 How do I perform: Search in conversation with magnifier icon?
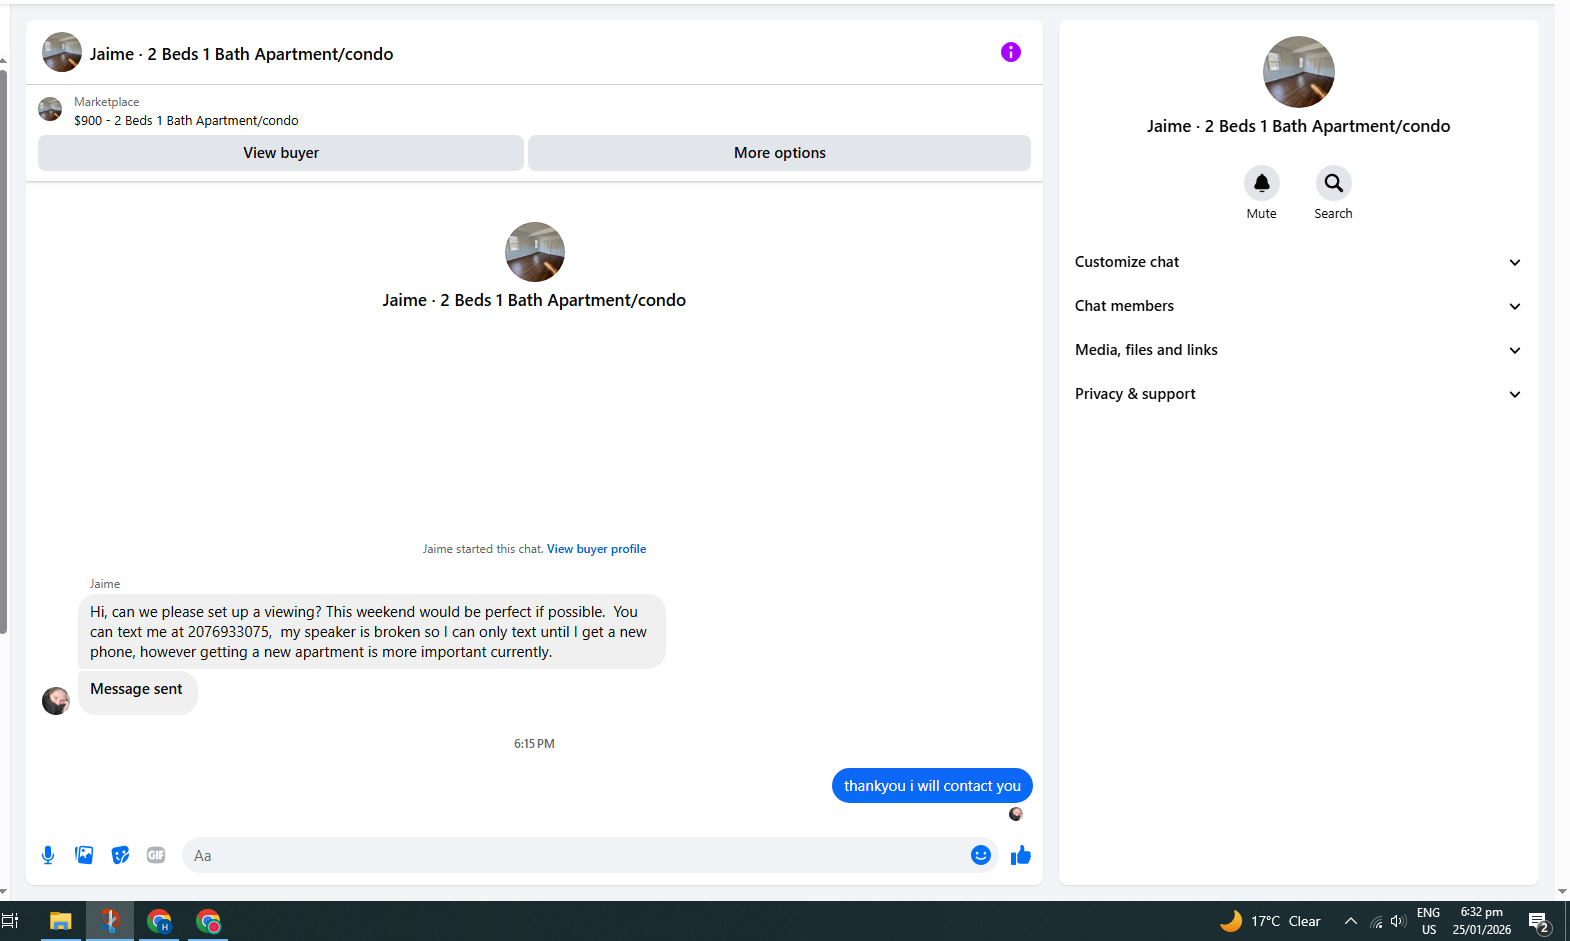pyautogui.click(x=1334, y=183)
